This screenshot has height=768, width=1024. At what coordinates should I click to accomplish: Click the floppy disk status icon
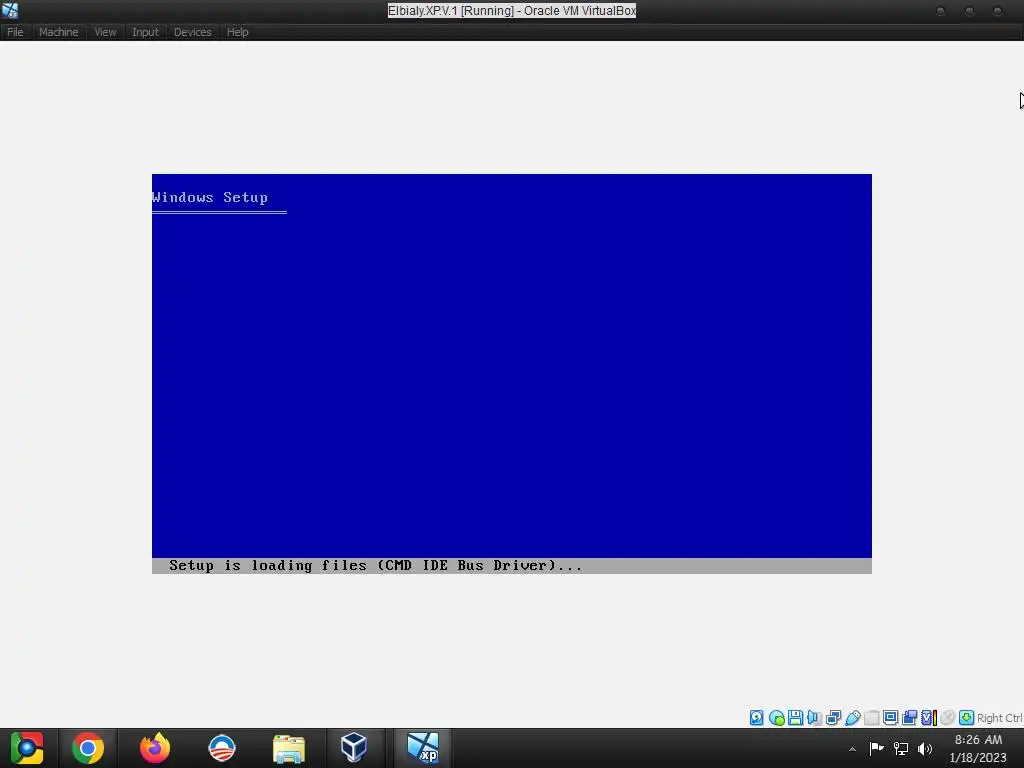coord(795,718)
